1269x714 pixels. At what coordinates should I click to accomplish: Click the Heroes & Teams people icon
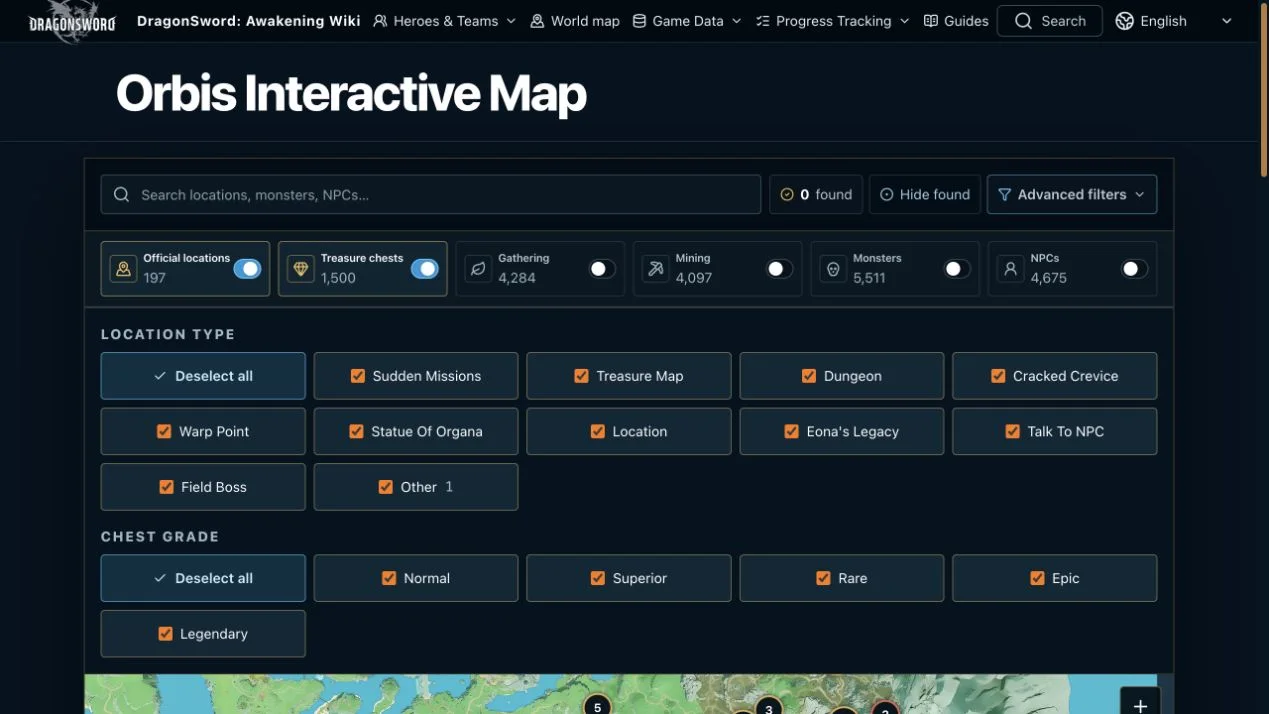click(x=380, y=21)
